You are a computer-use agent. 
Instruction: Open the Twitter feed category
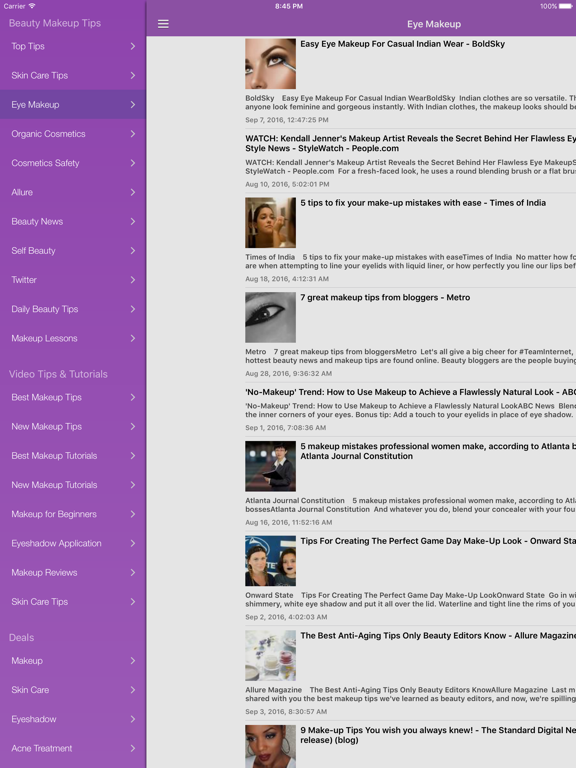pos(73,280)
